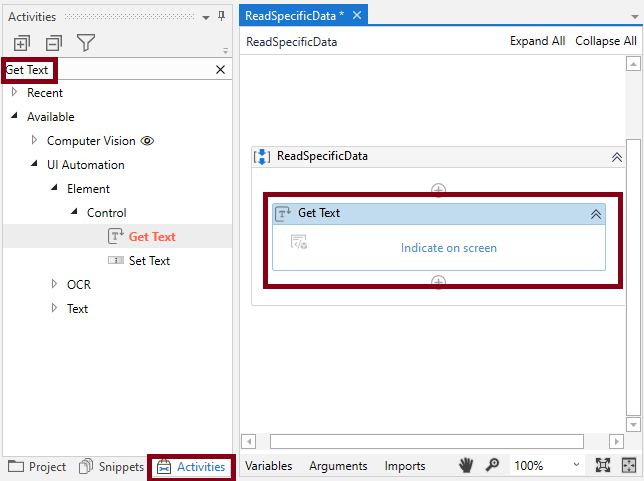Image resolution: width=644 pixels, height=481 pixels.
Task: Click the Collapse All activities tree icon
Action: pos(53,43)
